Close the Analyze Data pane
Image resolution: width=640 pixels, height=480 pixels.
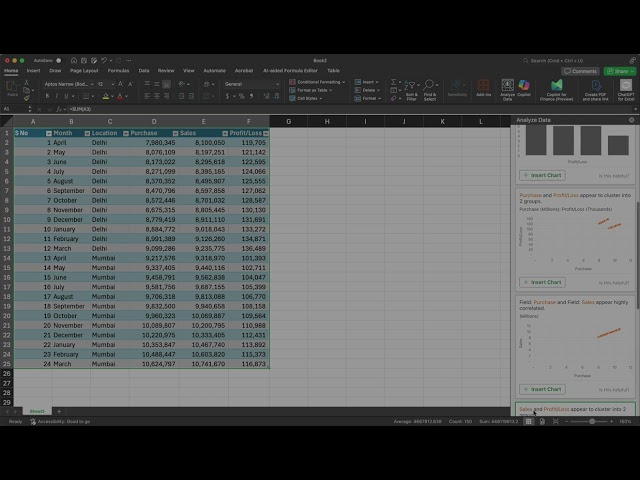[631, 120]
